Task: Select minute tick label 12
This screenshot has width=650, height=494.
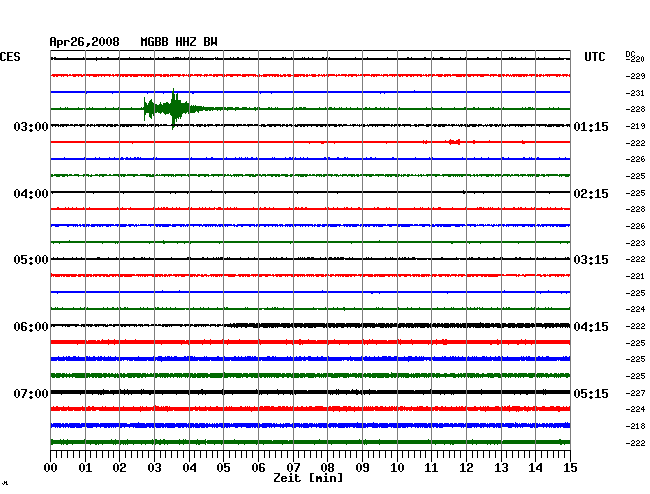Action: [x=466, y=467]
